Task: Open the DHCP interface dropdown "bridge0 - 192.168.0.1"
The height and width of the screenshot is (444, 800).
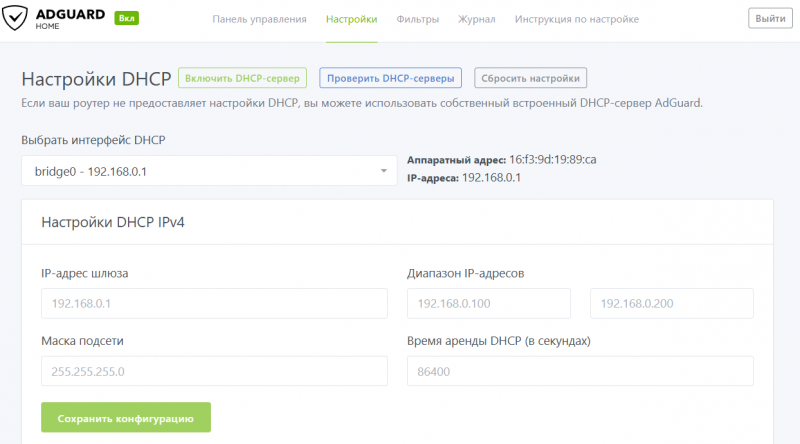Action: click(x=200, y=171)
